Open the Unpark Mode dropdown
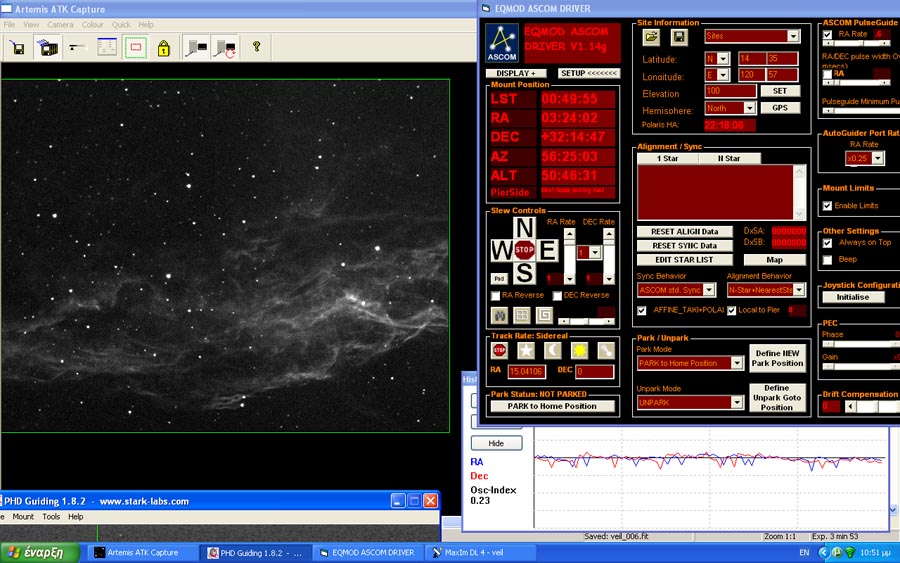 point(736,402)
